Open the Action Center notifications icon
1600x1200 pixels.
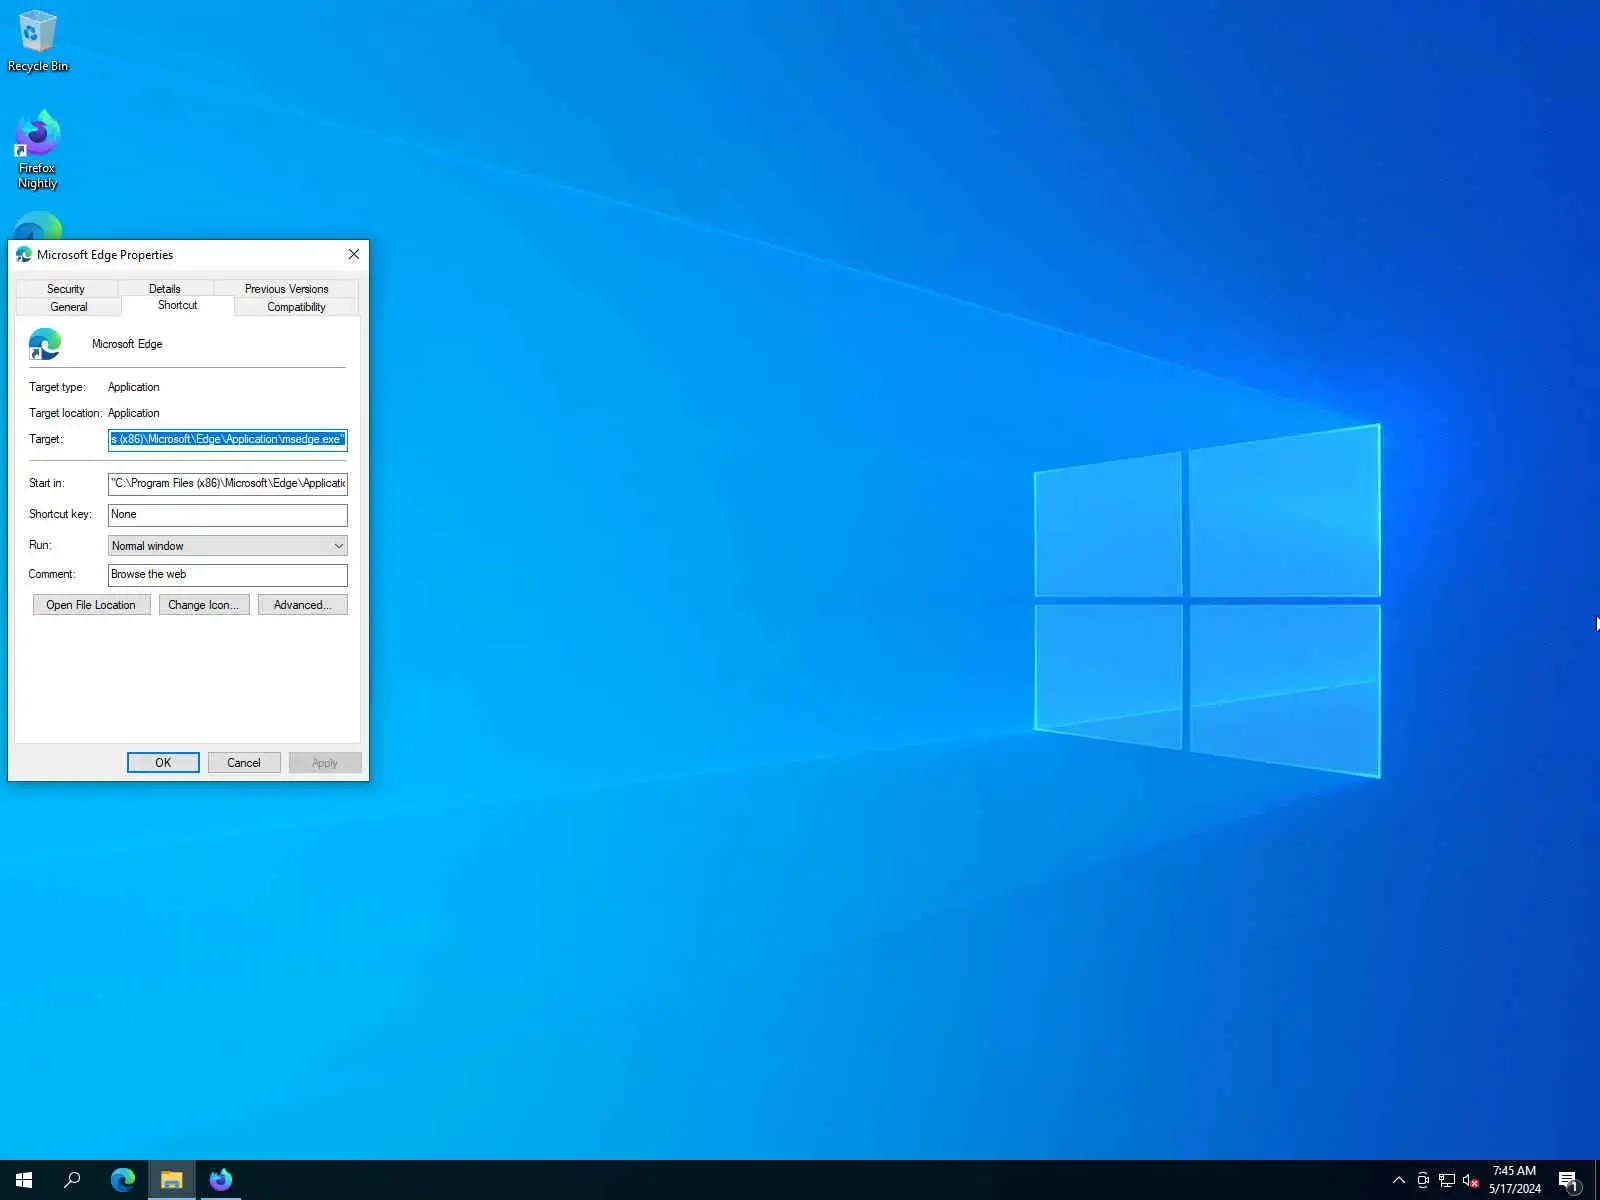[1568, 1180]
